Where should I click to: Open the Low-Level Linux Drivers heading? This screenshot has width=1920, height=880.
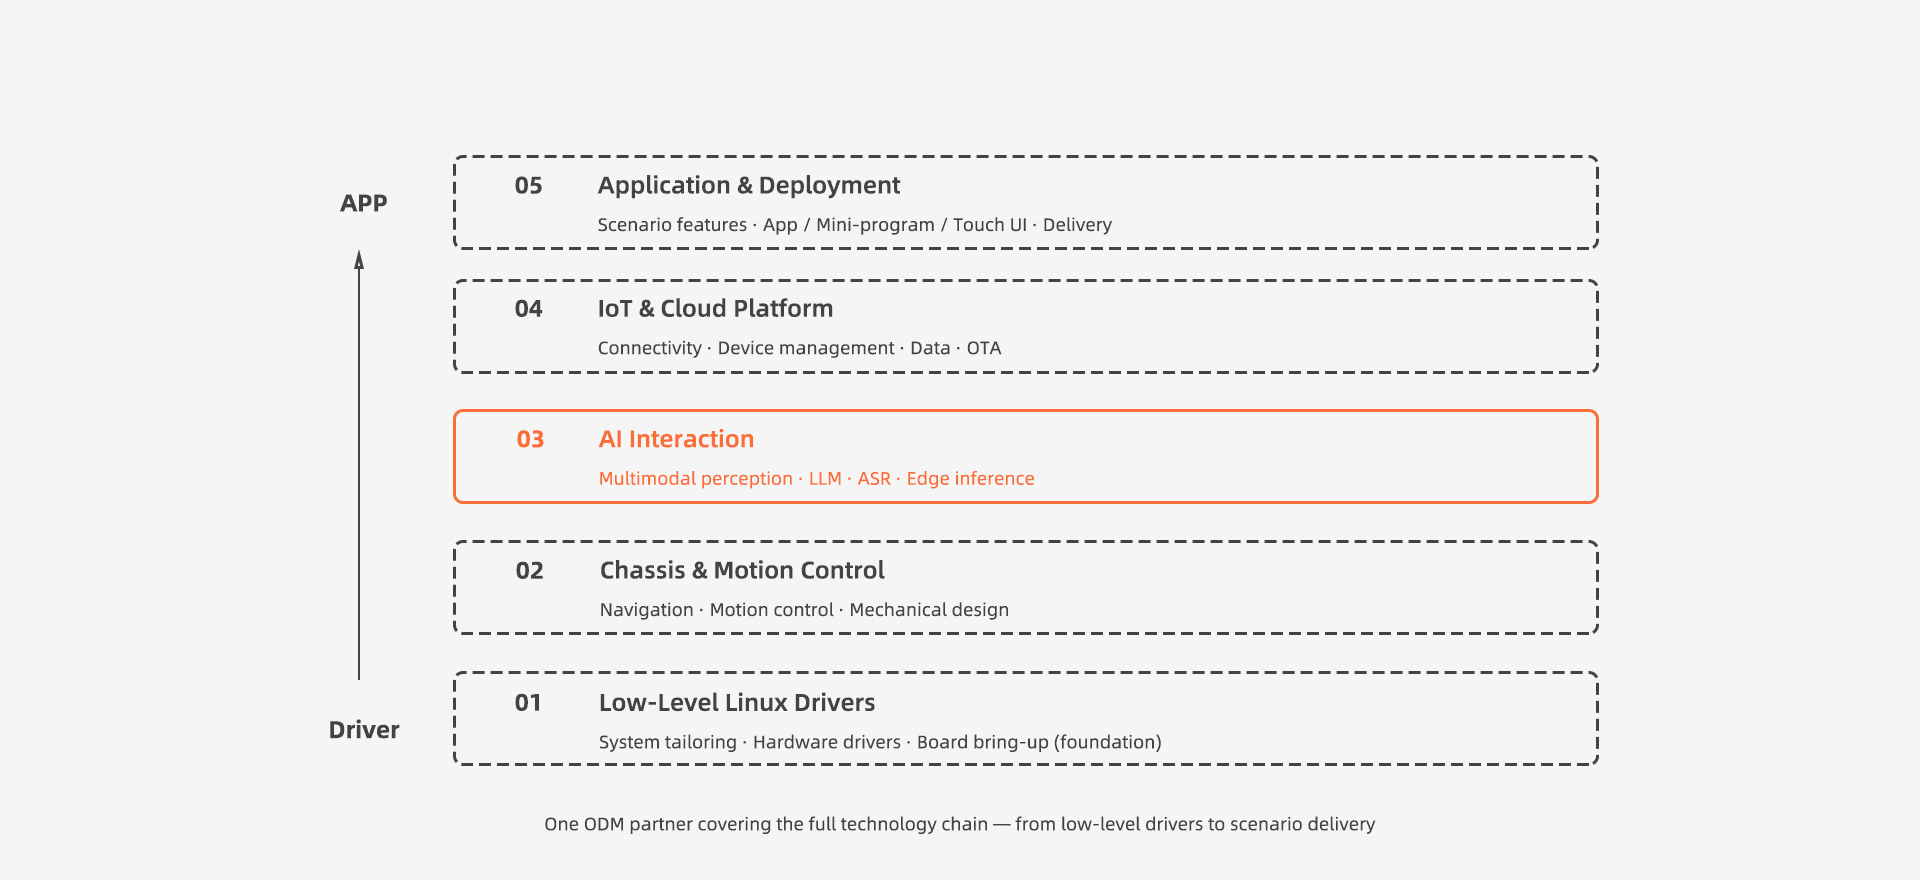tap(737, 703)
